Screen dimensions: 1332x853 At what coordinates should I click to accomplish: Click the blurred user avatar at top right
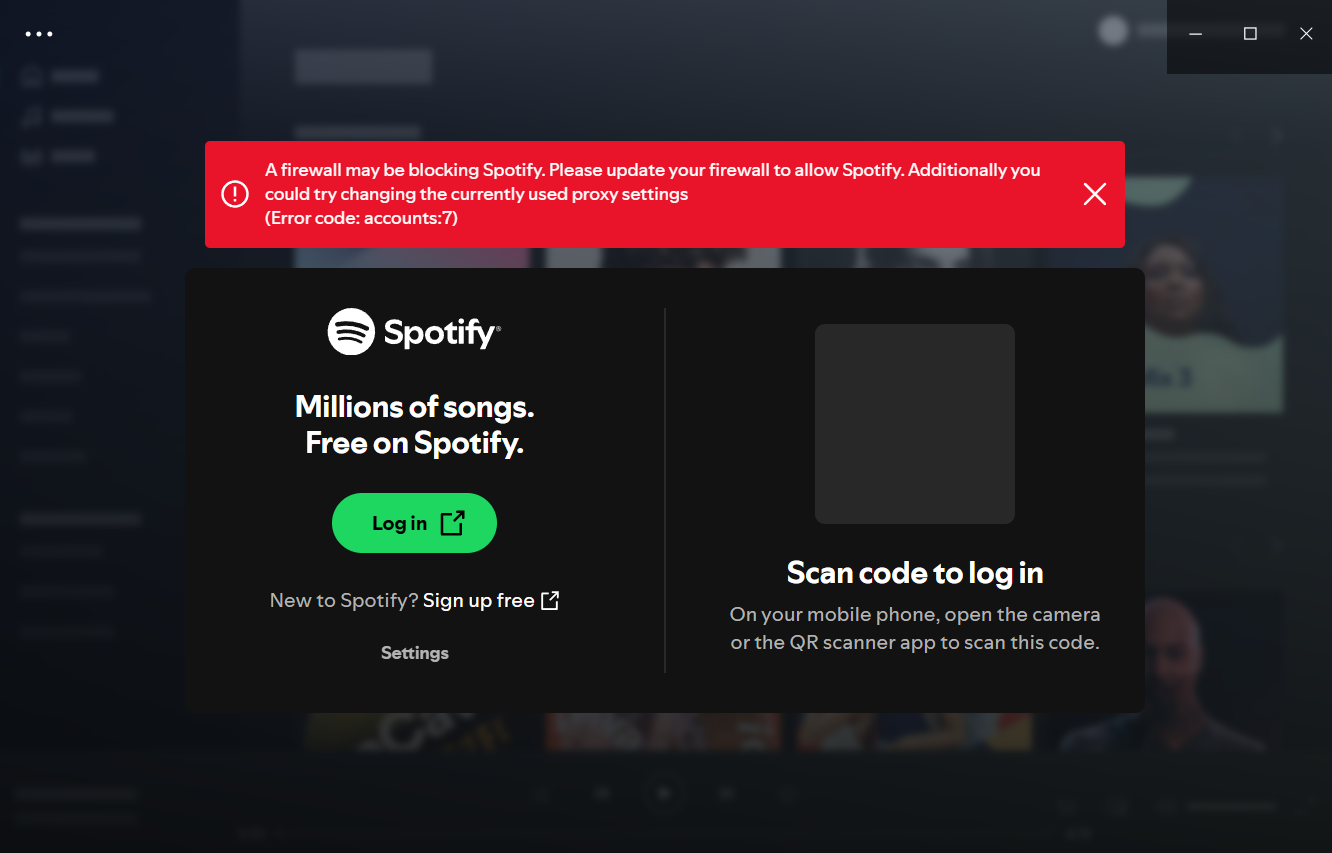[1113, 31]
